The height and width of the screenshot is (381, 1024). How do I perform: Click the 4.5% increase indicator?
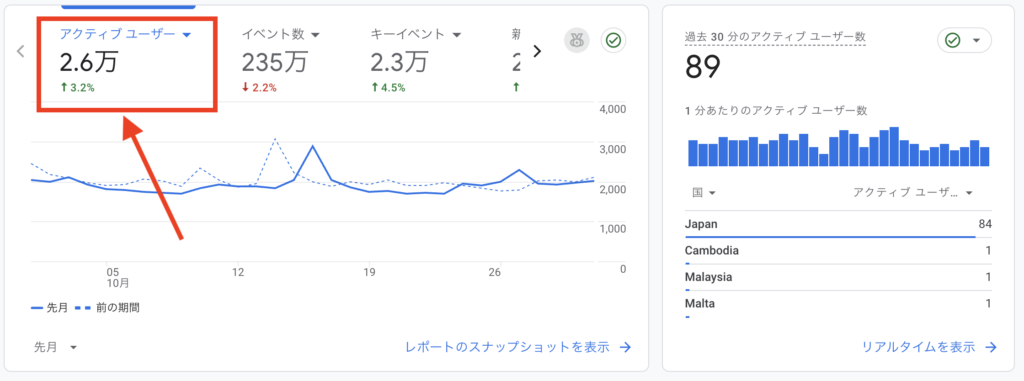(388, 87)
